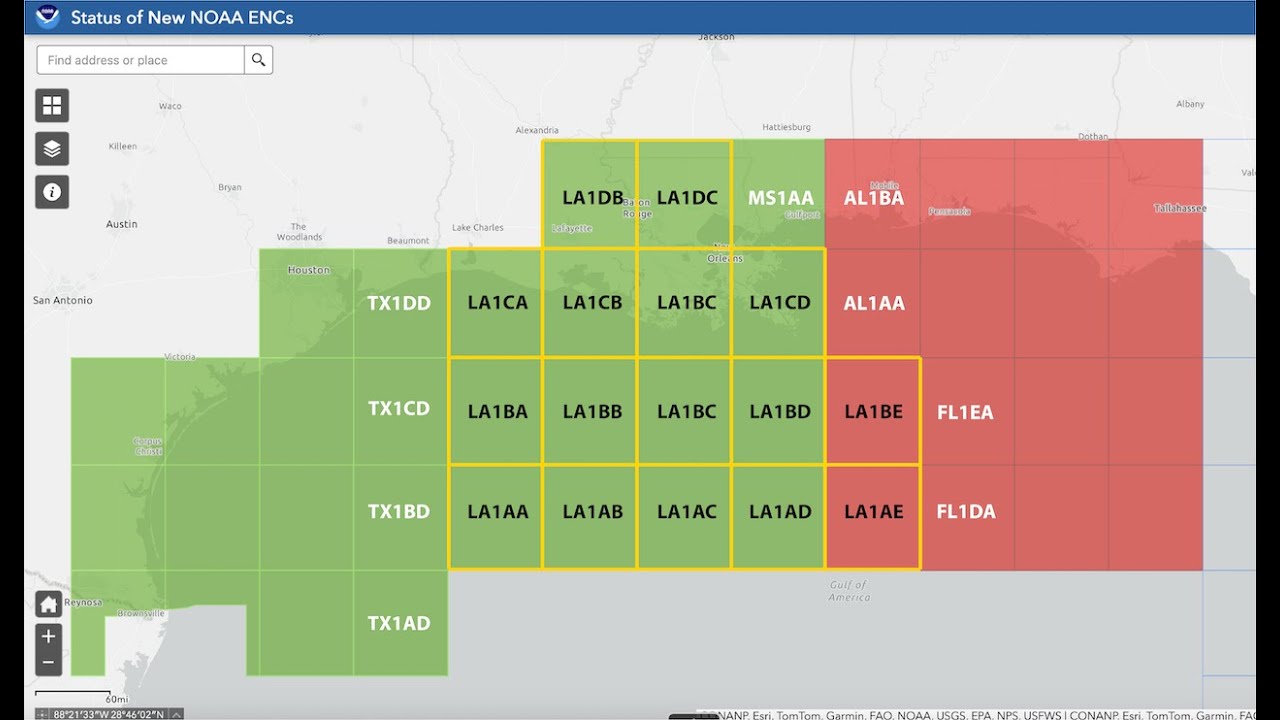Screen dimensions: 1280x720
Task: Open the info/about panel icon
Action: (x=52, y=192)
